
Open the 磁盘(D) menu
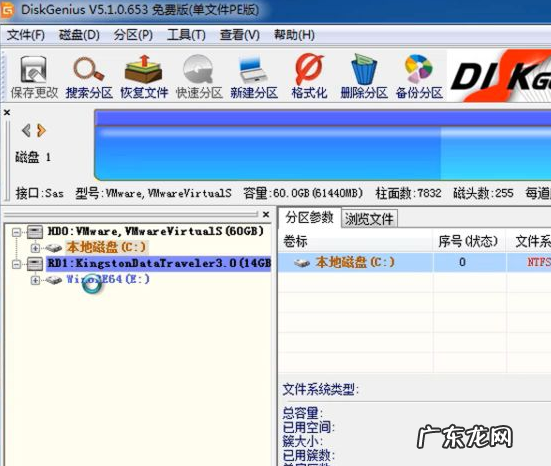coord(79,35)
